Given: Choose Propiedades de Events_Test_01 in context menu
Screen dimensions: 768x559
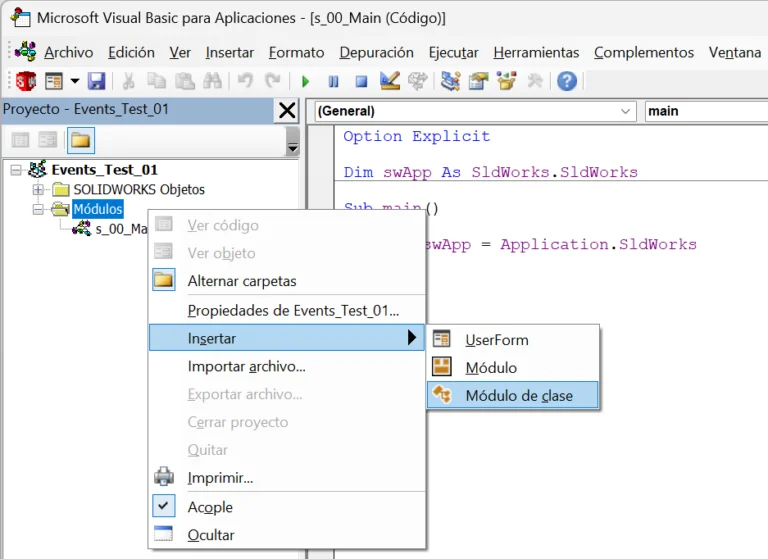Looking at the screenshot, I should (287, 311).
